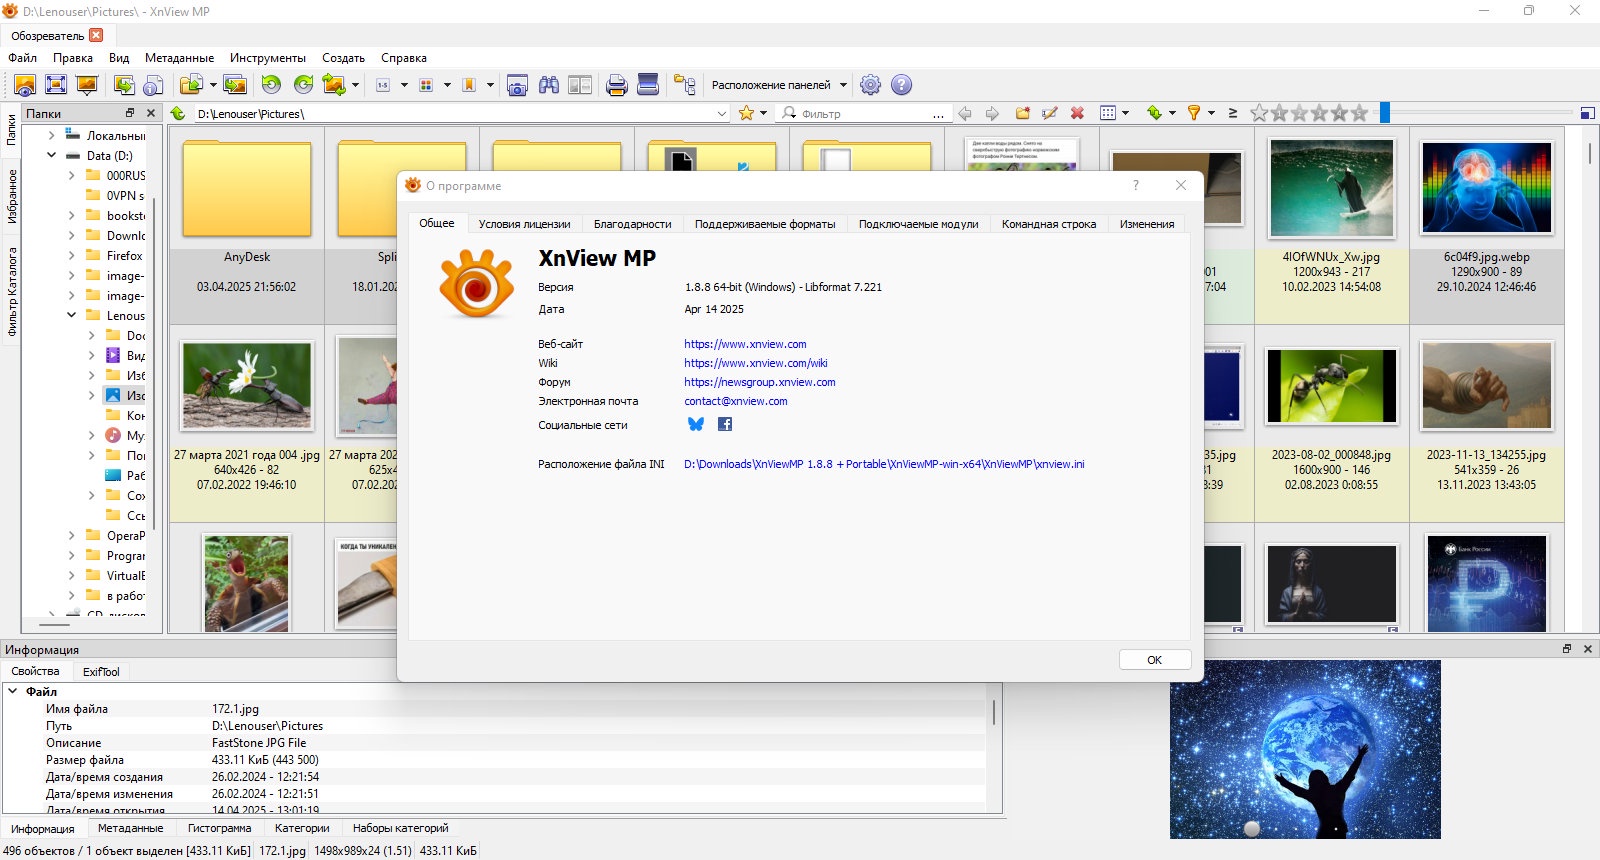The height and width of the screenshot is (860, 1600).
Task: Expand the address path dropdown
Action: (x=722, y=113)
